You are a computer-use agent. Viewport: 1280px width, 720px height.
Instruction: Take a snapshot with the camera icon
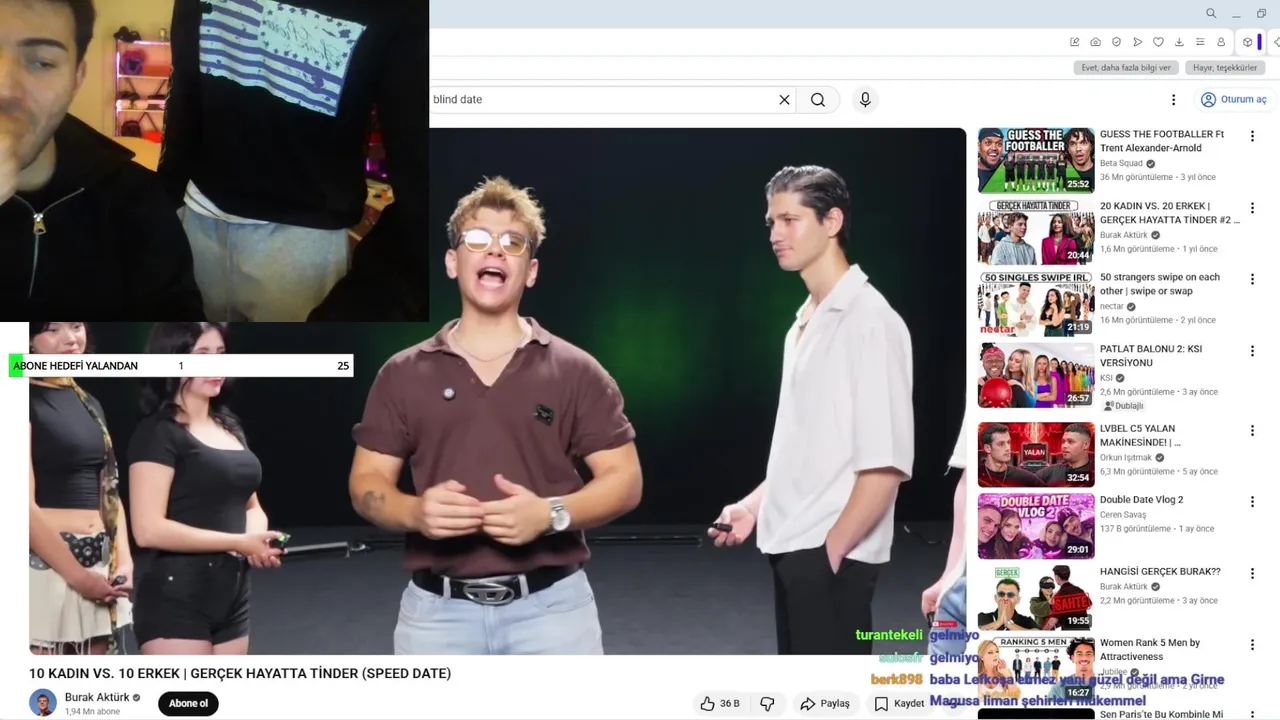pos(1096,42)
